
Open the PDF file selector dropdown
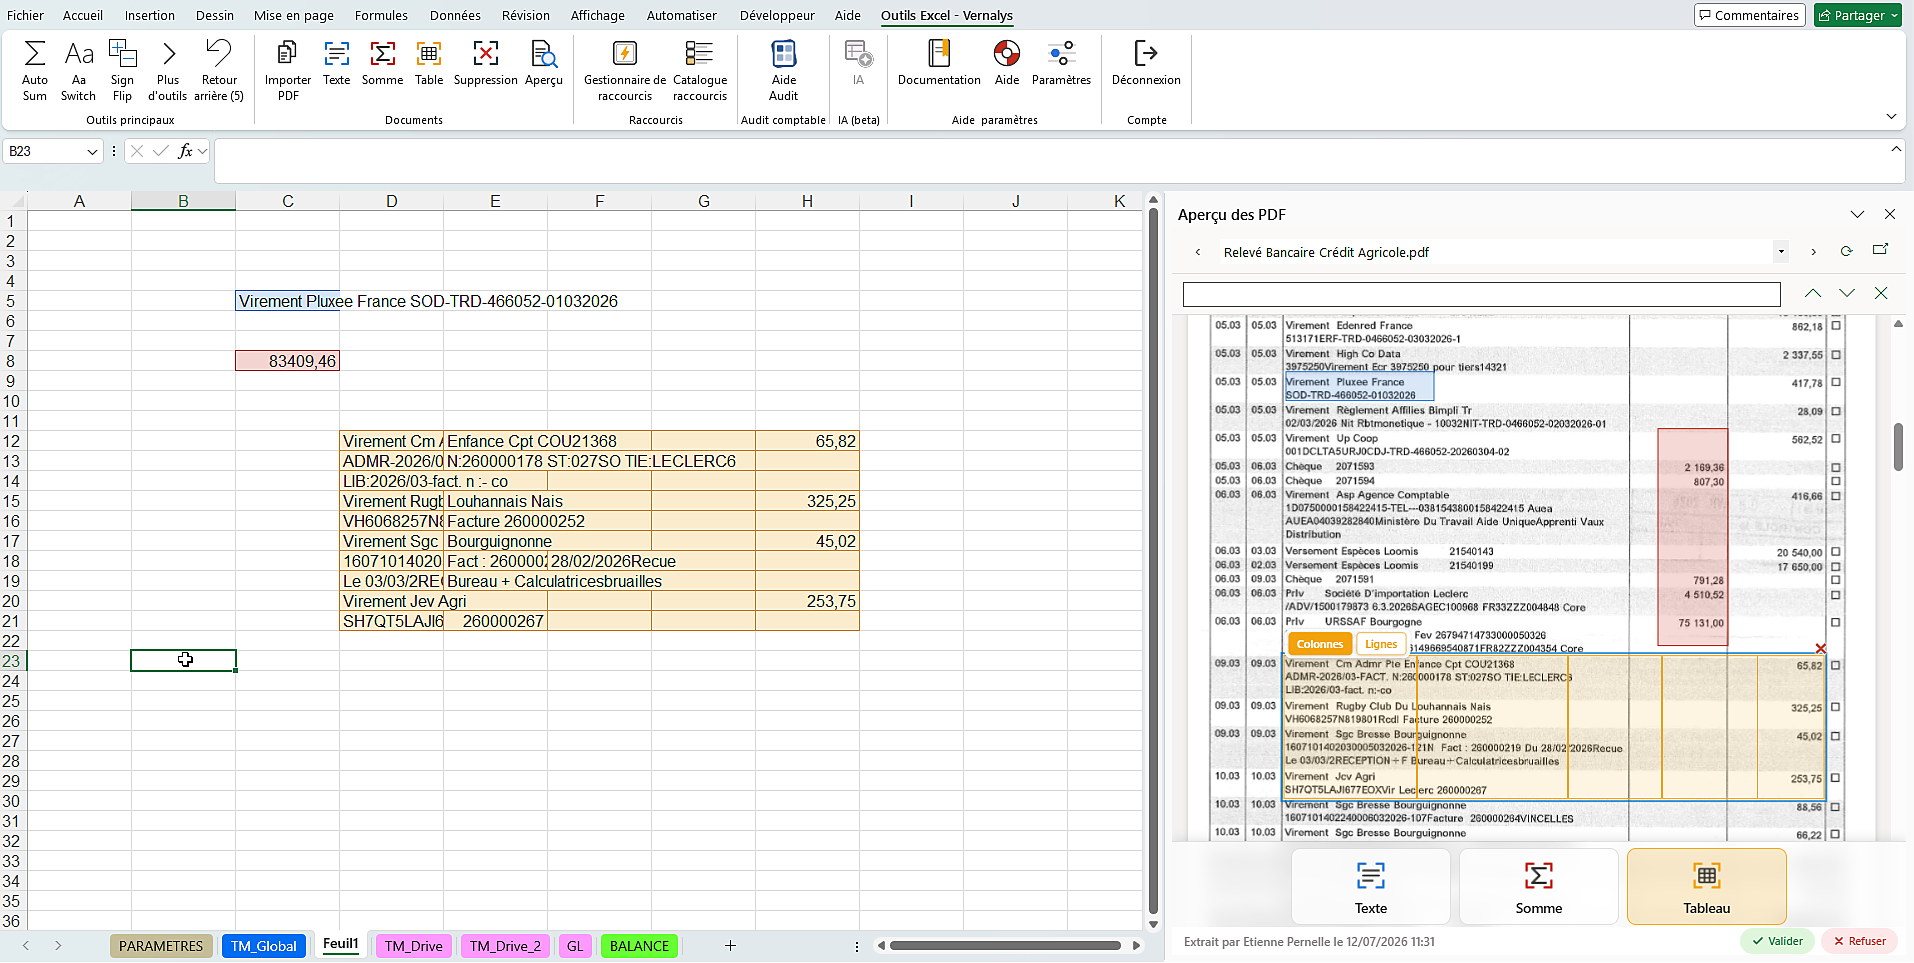1781,252
